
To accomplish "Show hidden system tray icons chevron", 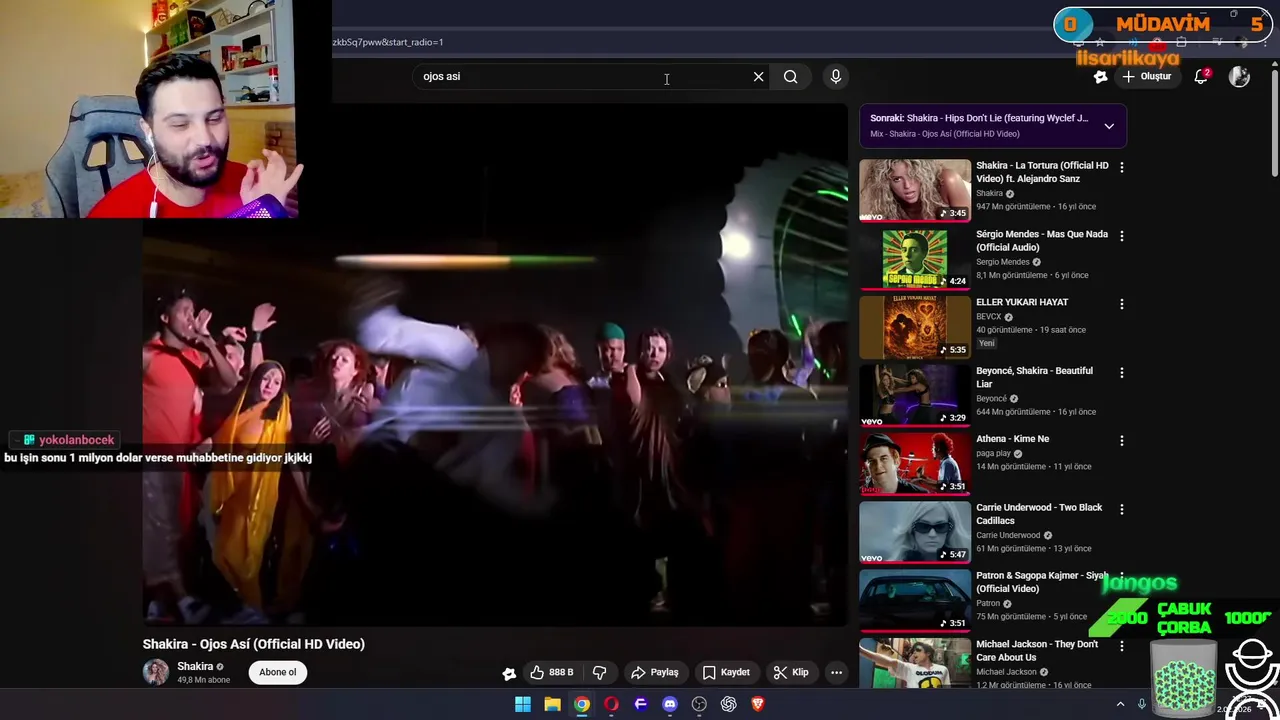I will pos(1120,704).
